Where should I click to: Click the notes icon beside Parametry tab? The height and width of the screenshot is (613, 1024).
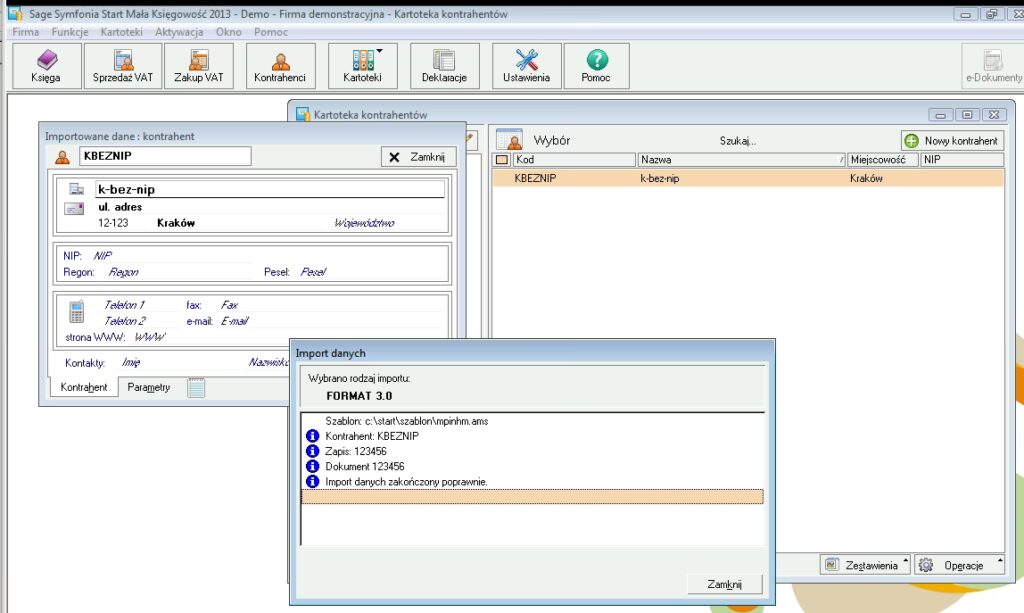[196, 388]
